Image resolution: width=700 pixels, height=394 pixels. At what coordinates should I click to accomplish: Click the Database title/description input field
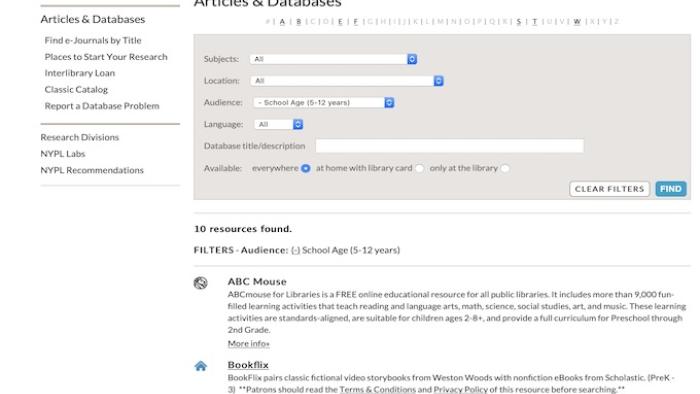pyautogui.click(x=450, y=146)
